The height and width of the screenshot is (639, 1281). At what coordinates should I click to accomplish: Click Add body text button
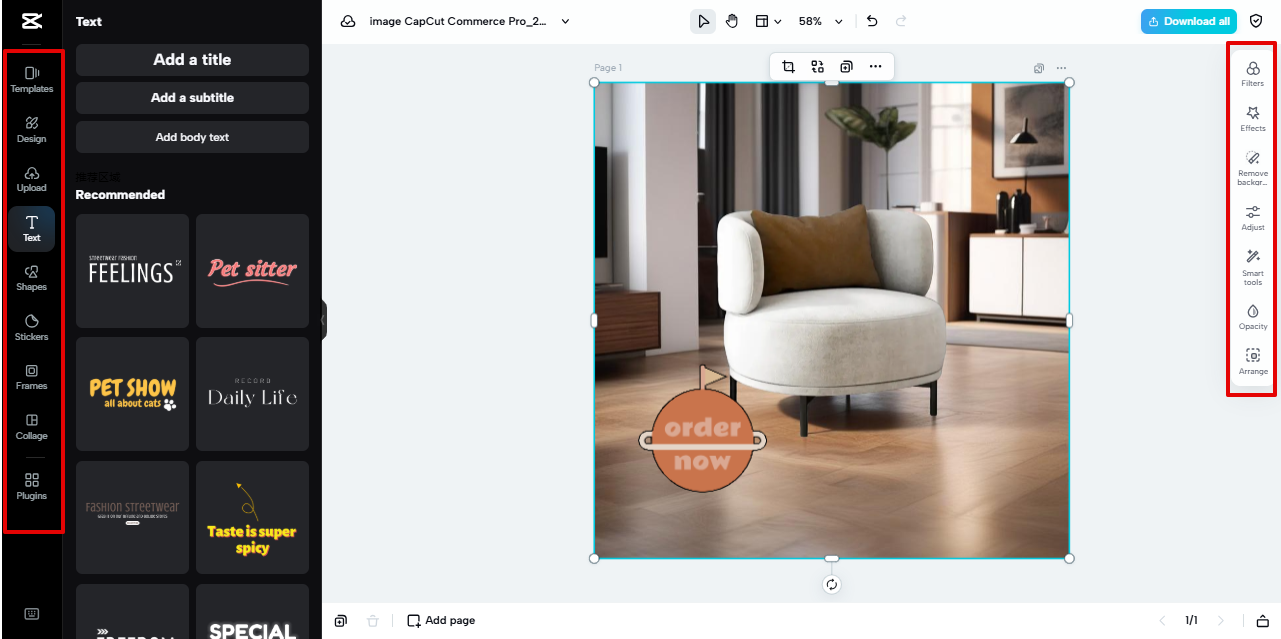coord(192,137)
